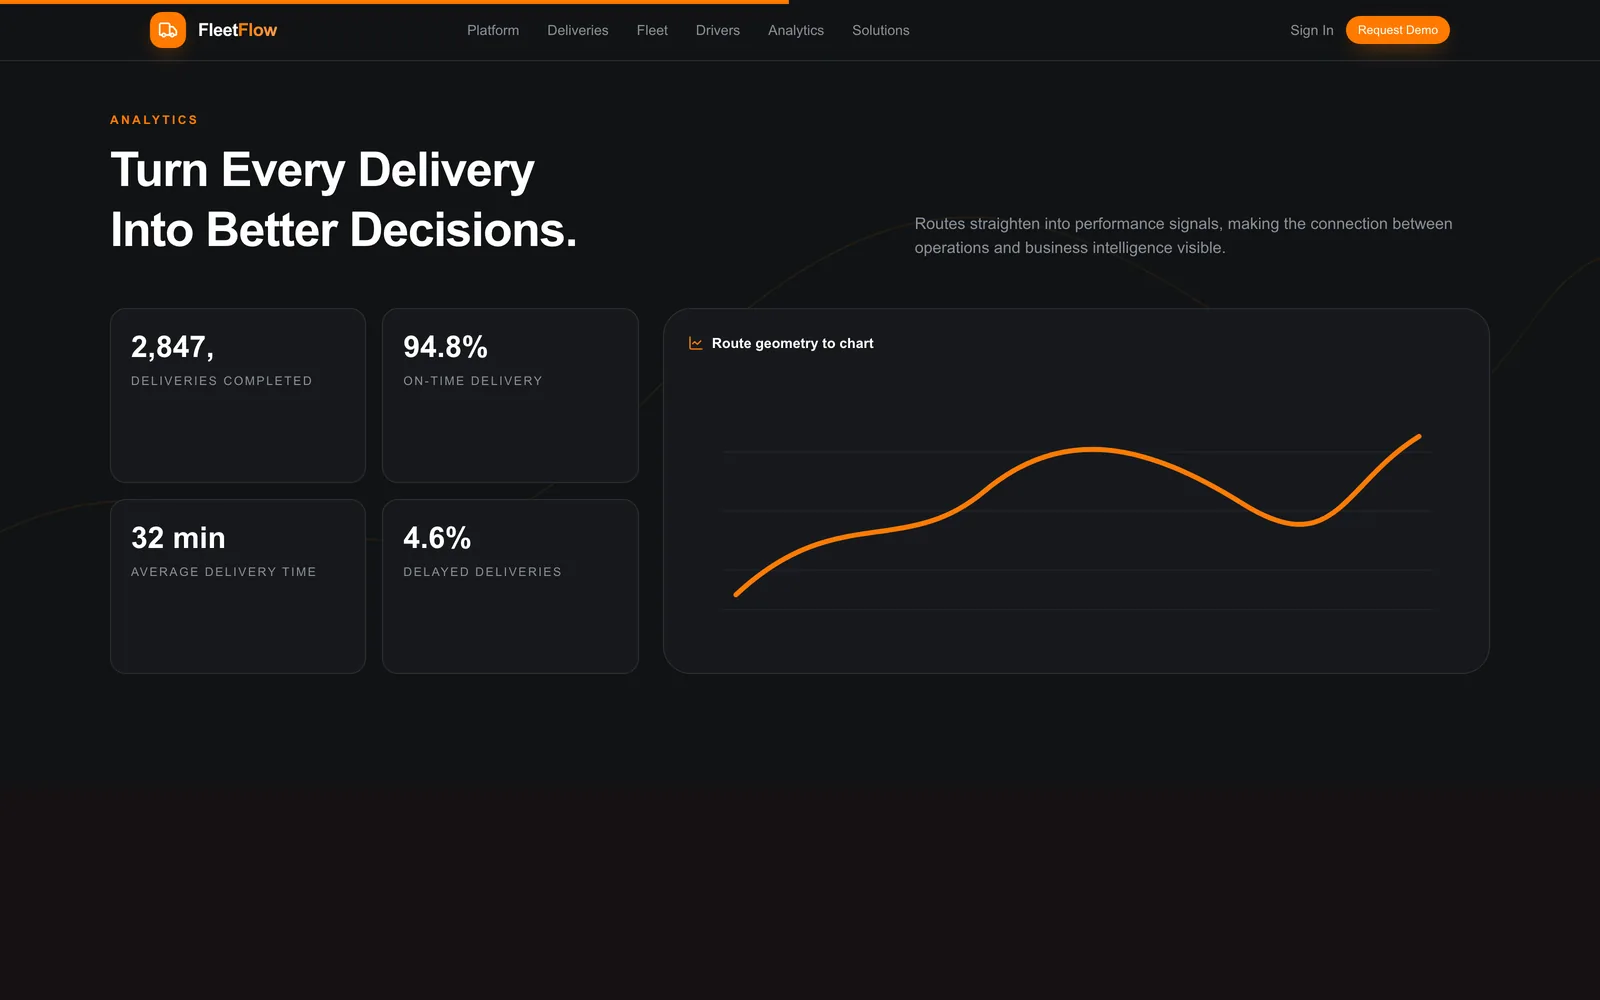Click the ANALYTICS section label
The height and width of the screenshot is (1000, 1600).
(x=154, y=120)
